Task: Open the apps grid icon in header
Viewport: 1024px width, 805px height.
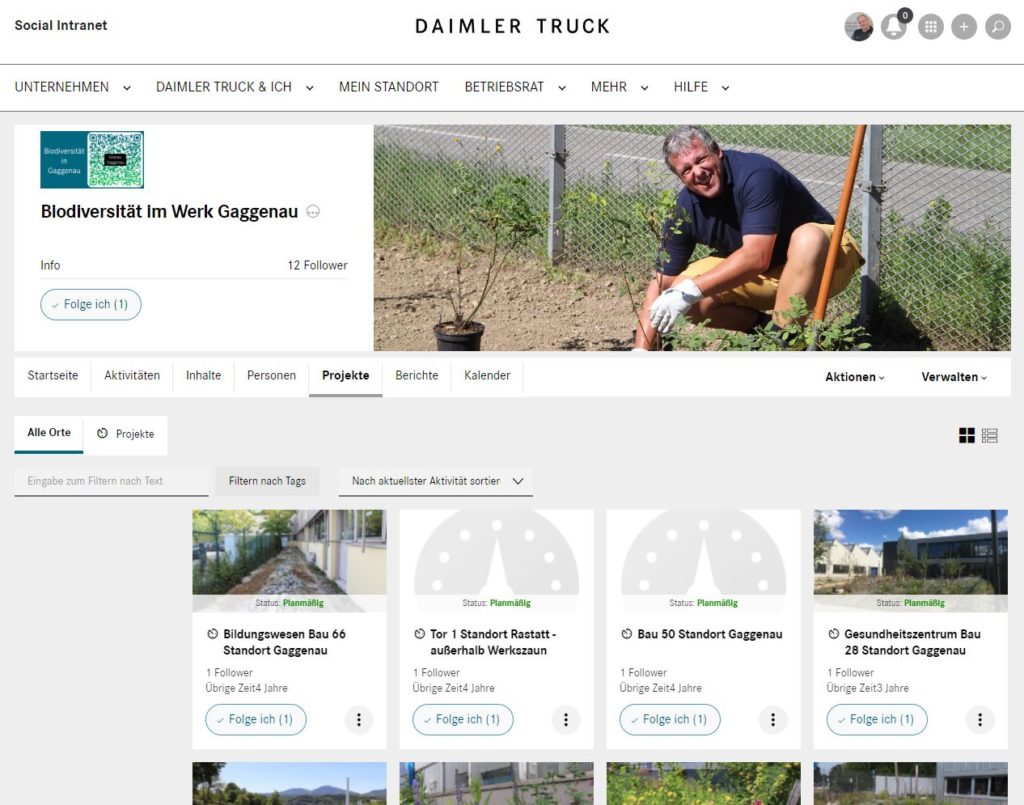Action: (931, 27)
